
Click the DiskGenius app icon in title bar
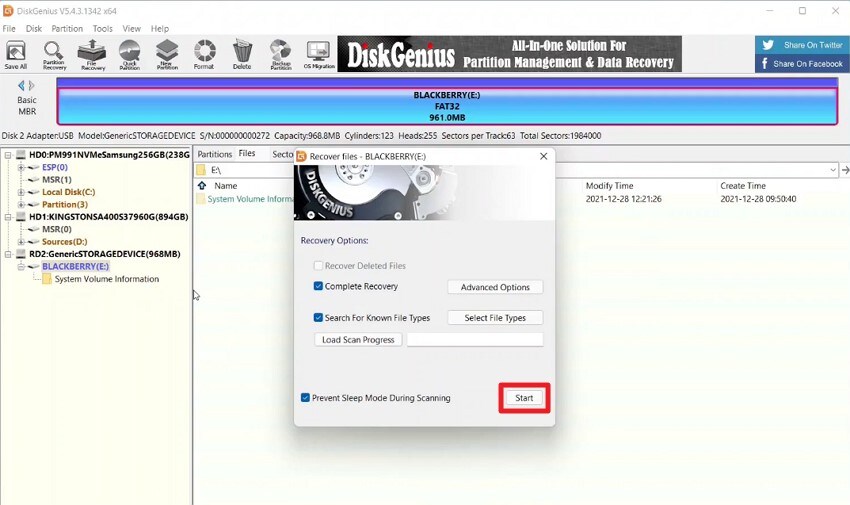(x=8, y=11)
